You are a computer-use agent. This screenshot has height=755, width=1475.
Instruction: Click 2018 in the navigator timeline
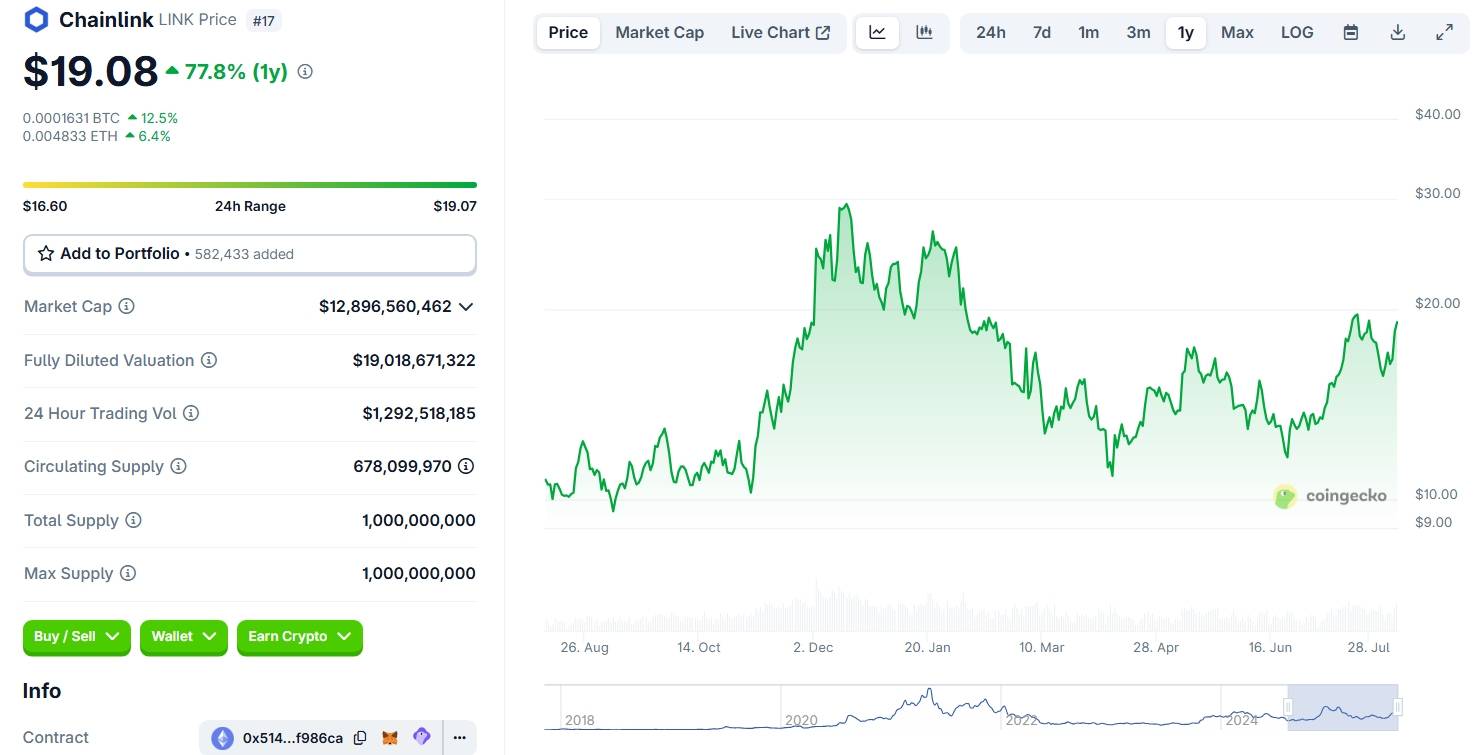[x=580, y=720]
